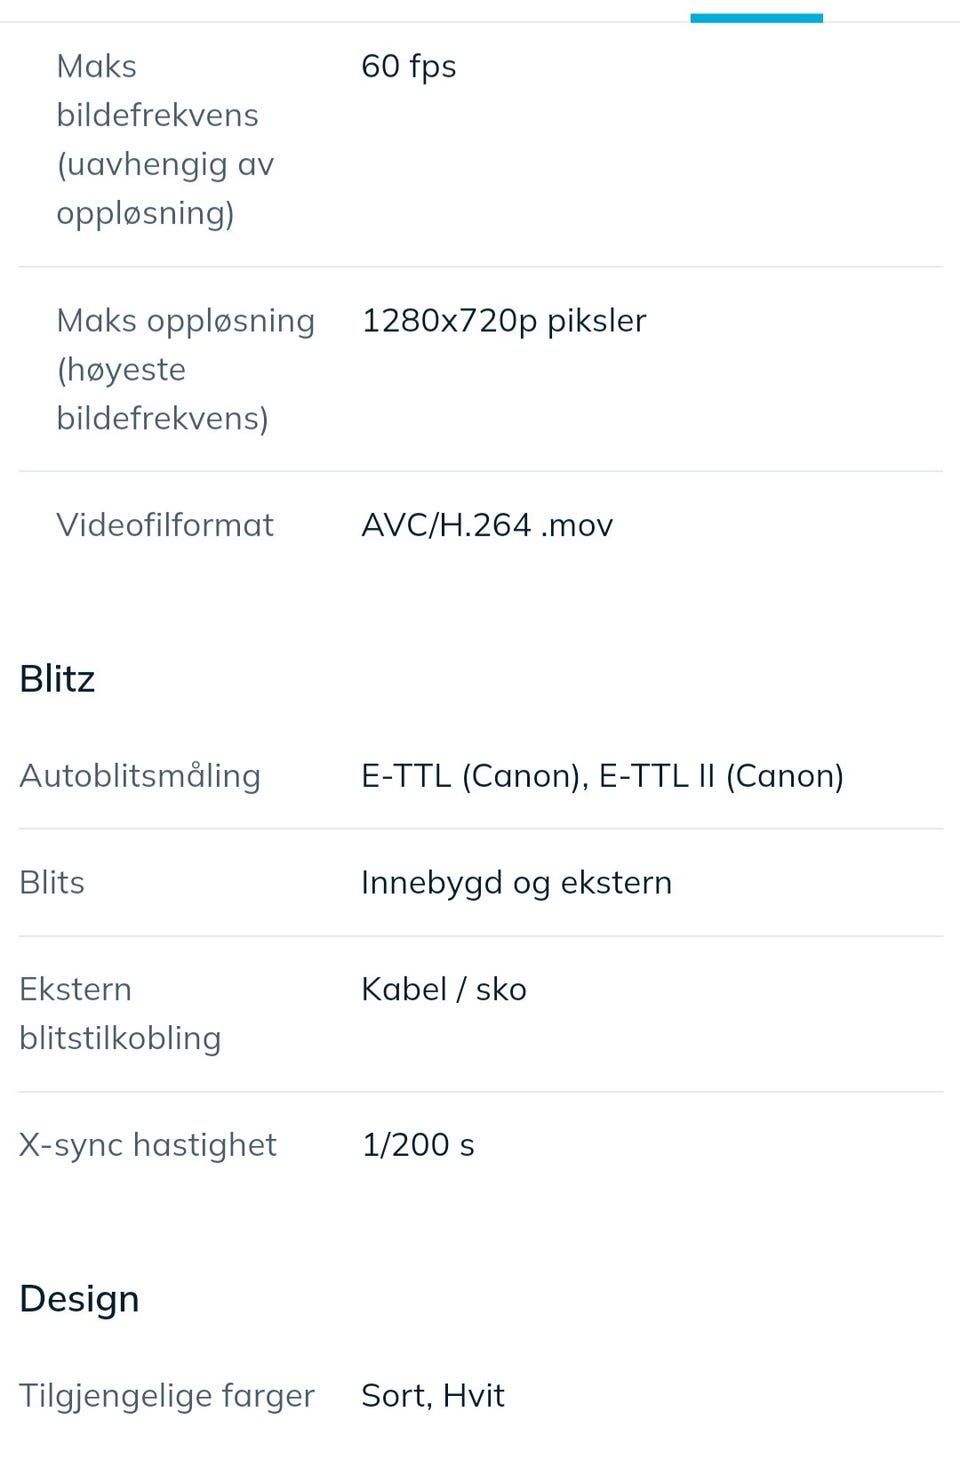
Task: Click the Maks oppløsning label
Action: (185, 320)
